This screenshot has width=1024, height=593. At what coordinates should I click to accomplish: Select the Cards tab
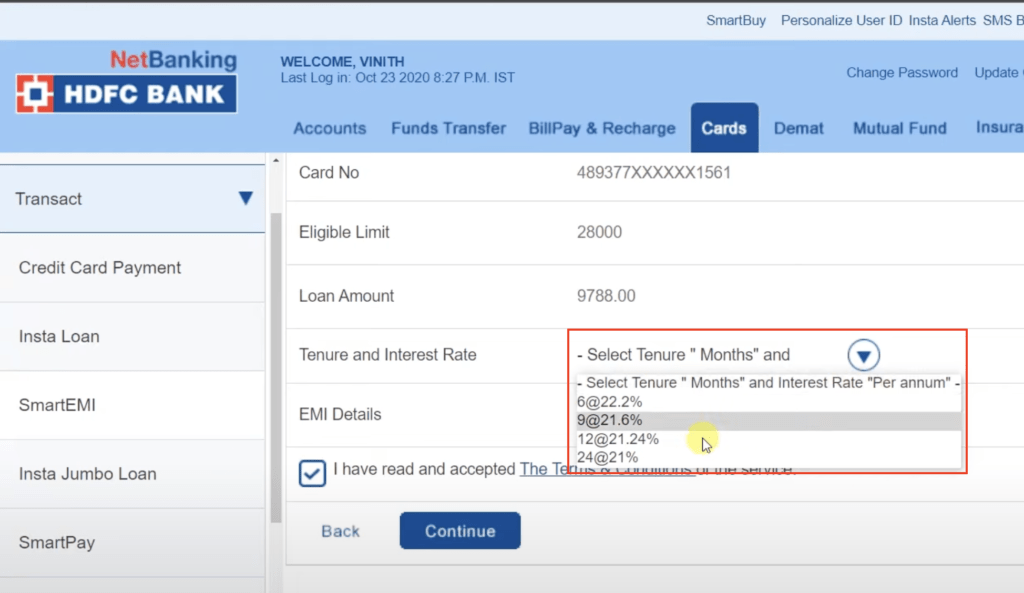point(724,128)
